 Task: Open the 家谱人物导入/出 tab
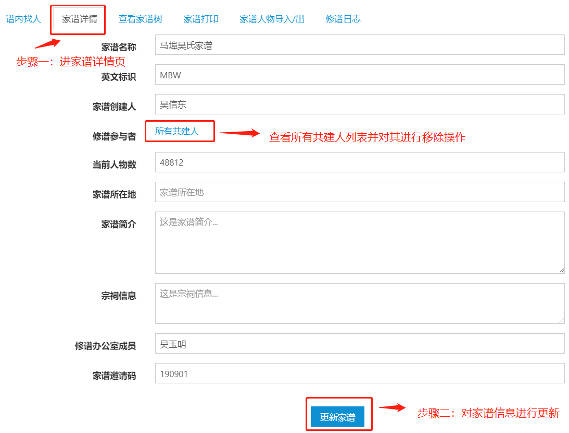[272, 19]
